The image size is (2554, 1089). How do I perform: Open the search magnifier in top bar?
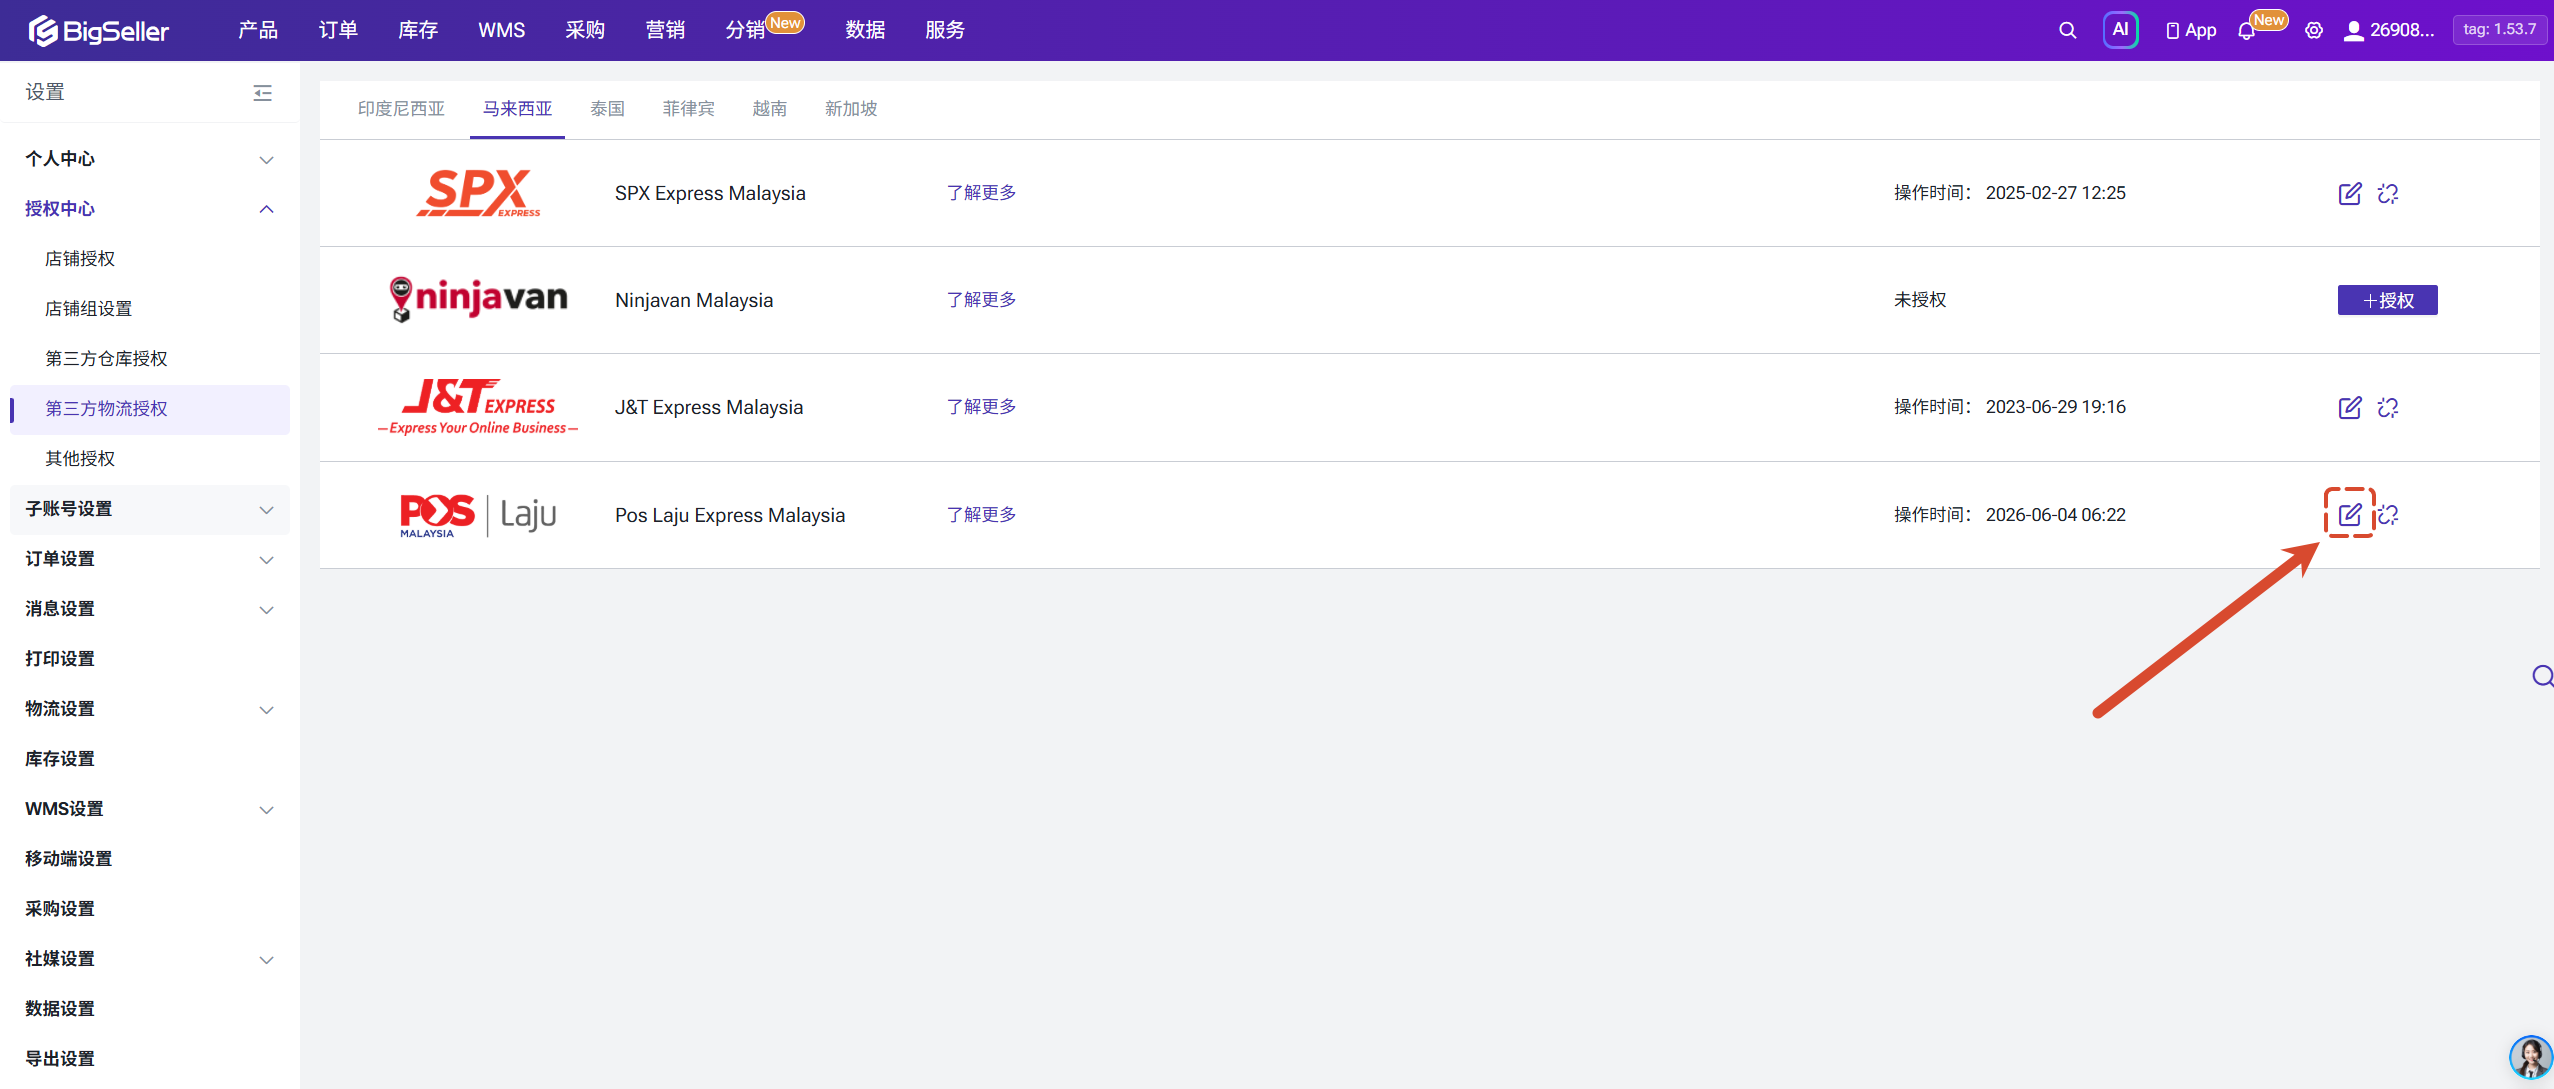[2067, 30]
